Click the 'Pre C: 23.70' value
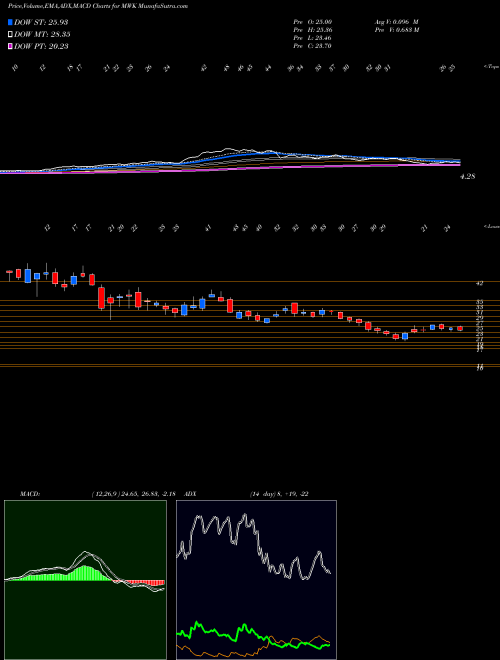The image size is (500, 660). 314,46
